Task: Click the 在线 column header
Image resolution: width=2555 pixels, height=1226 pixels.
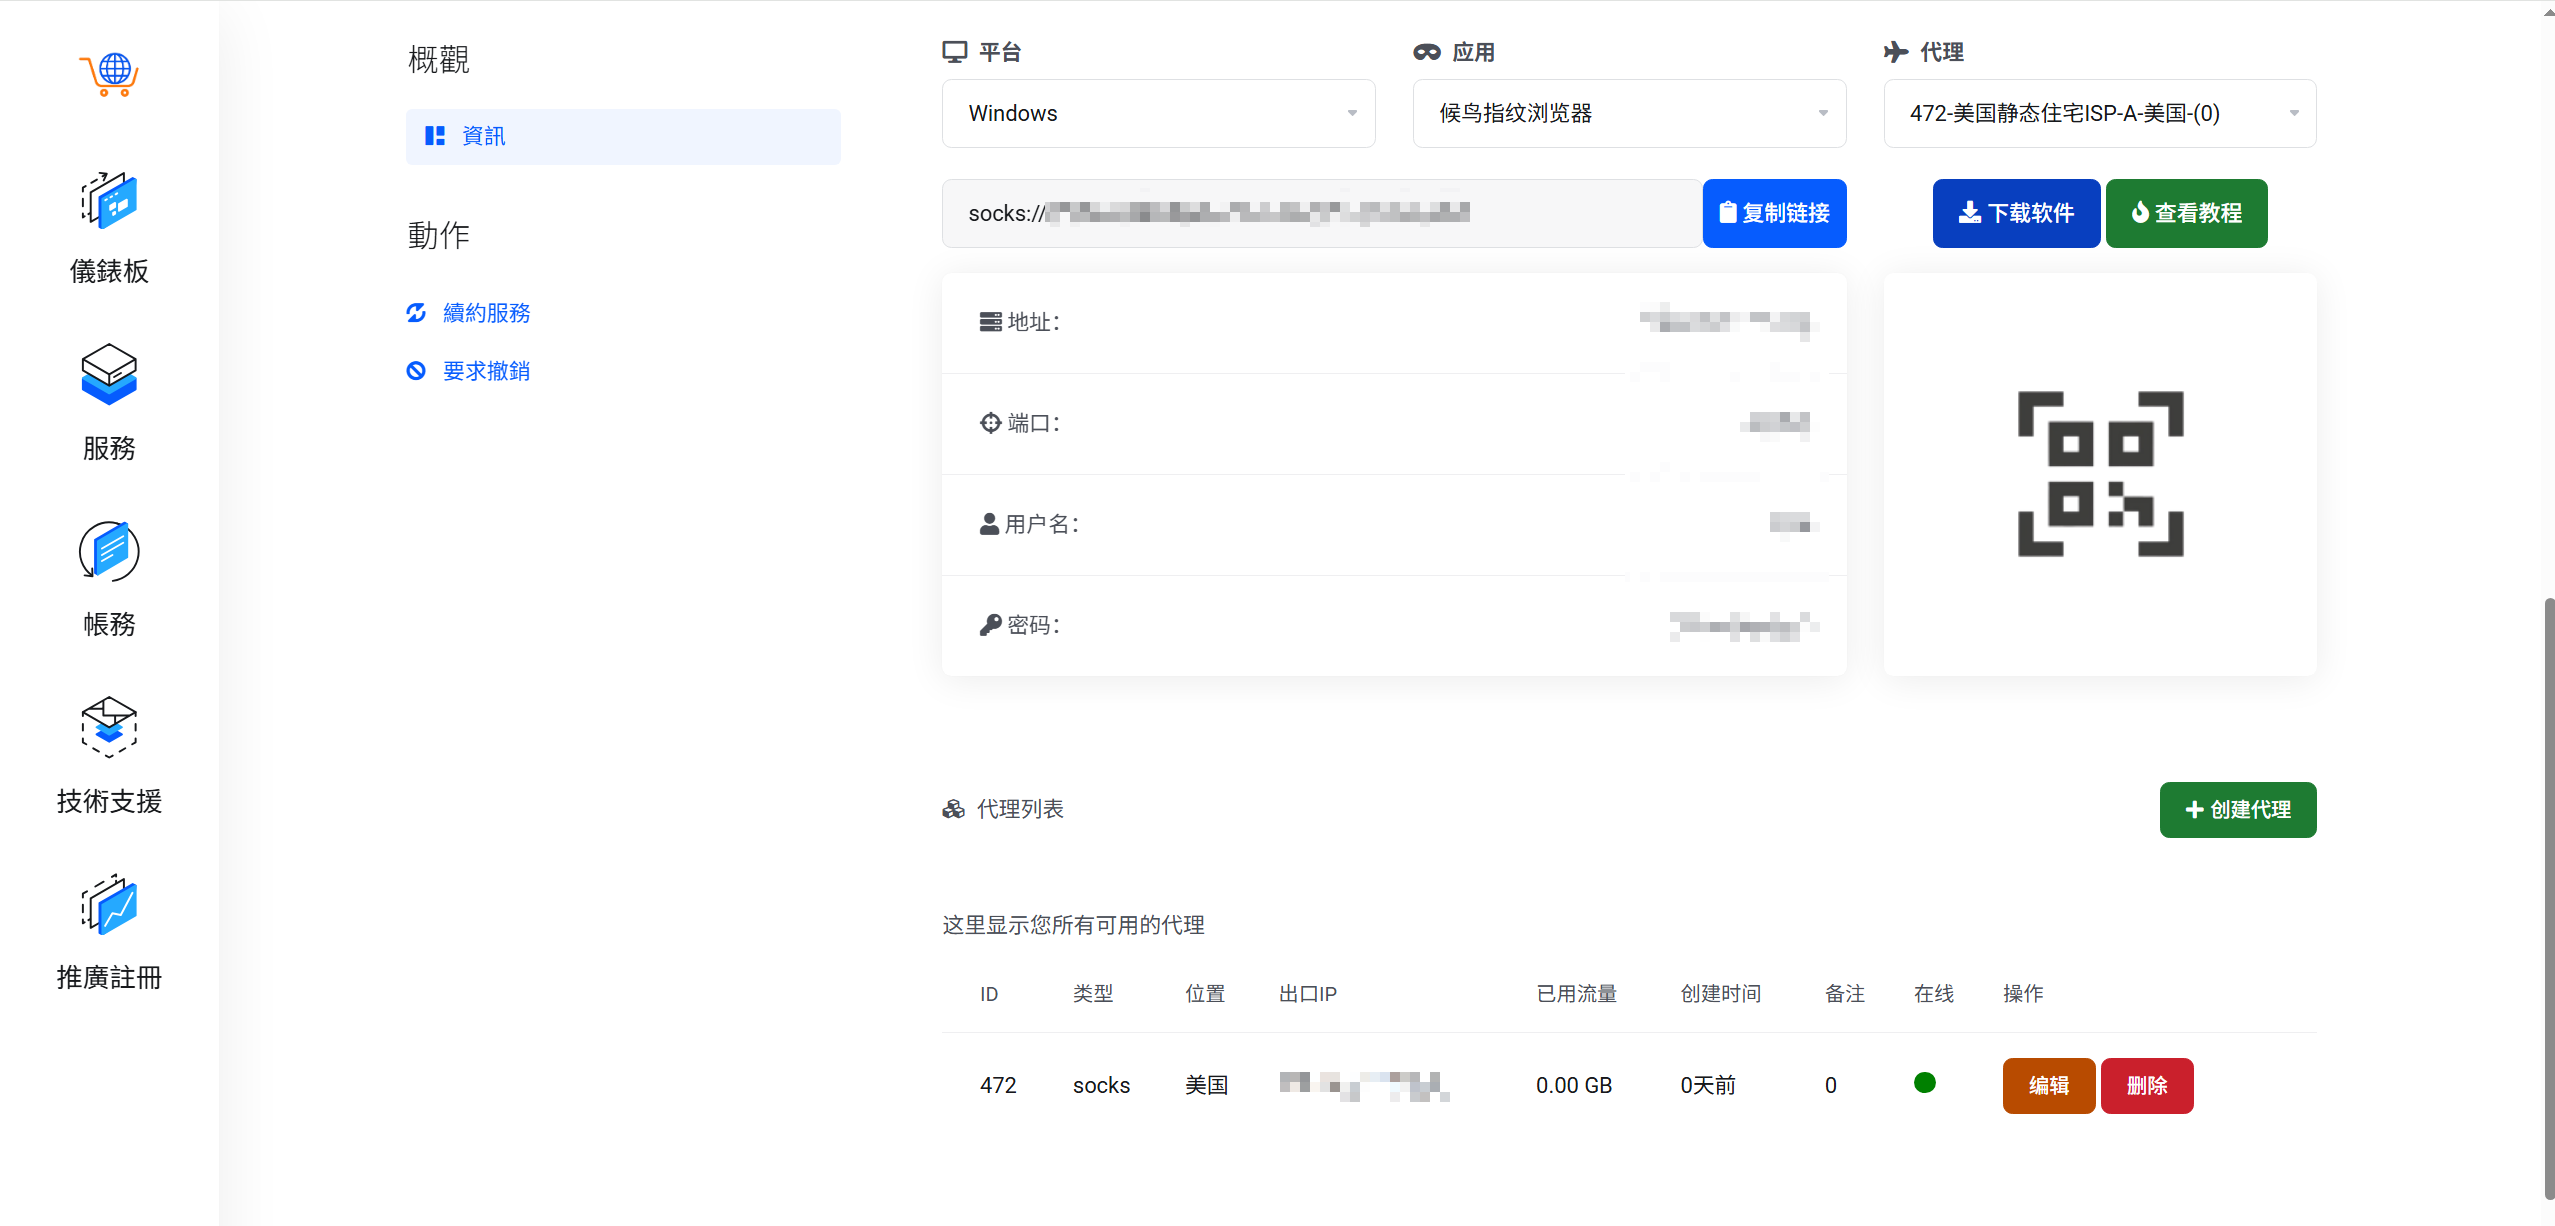Action: tap(1934, 994)
